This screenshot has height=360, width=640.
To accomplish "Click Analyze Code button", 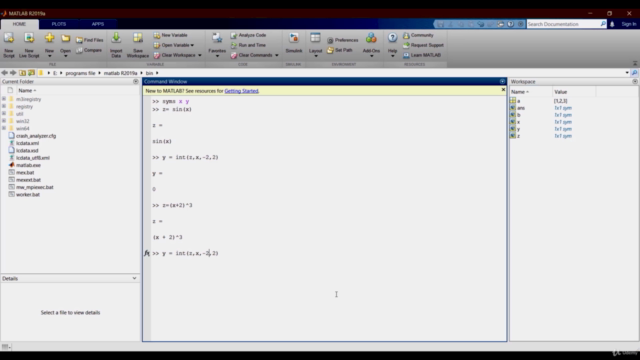I will click(248, 35).
